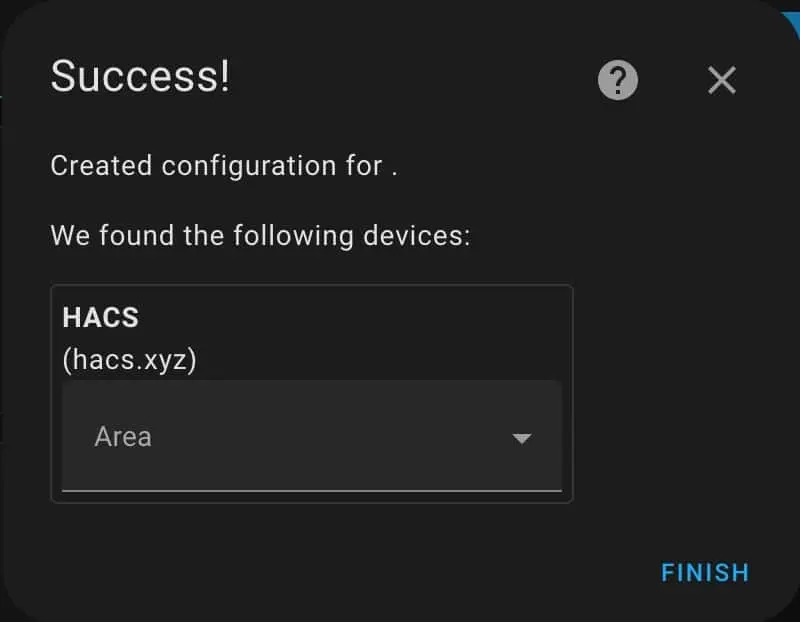Click the (hacs.xyz) device label
Viewport: 800px width, 622px height.
(x=129, y=358)
